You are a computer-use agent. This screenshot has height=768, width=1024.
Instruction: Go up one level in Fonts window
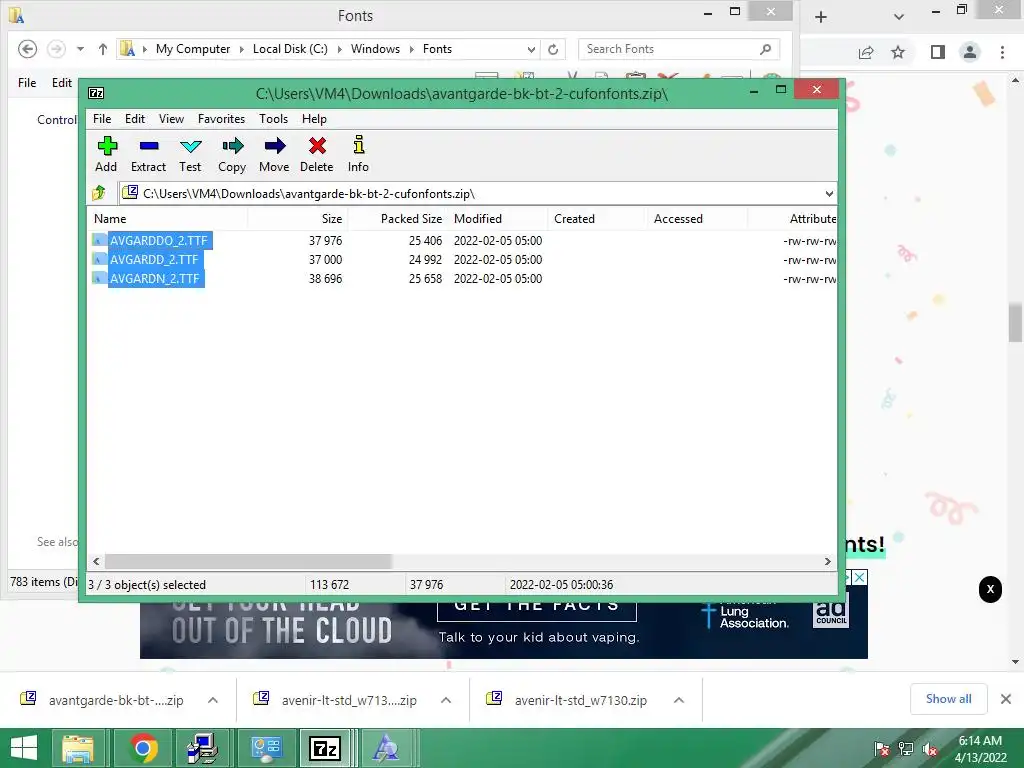click(103, 49)
